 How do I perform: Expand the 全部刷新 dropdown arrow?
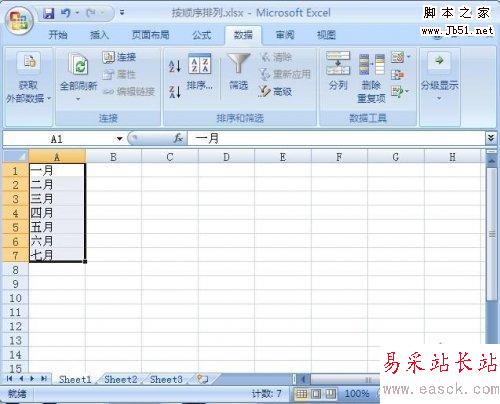pos(78,99)
